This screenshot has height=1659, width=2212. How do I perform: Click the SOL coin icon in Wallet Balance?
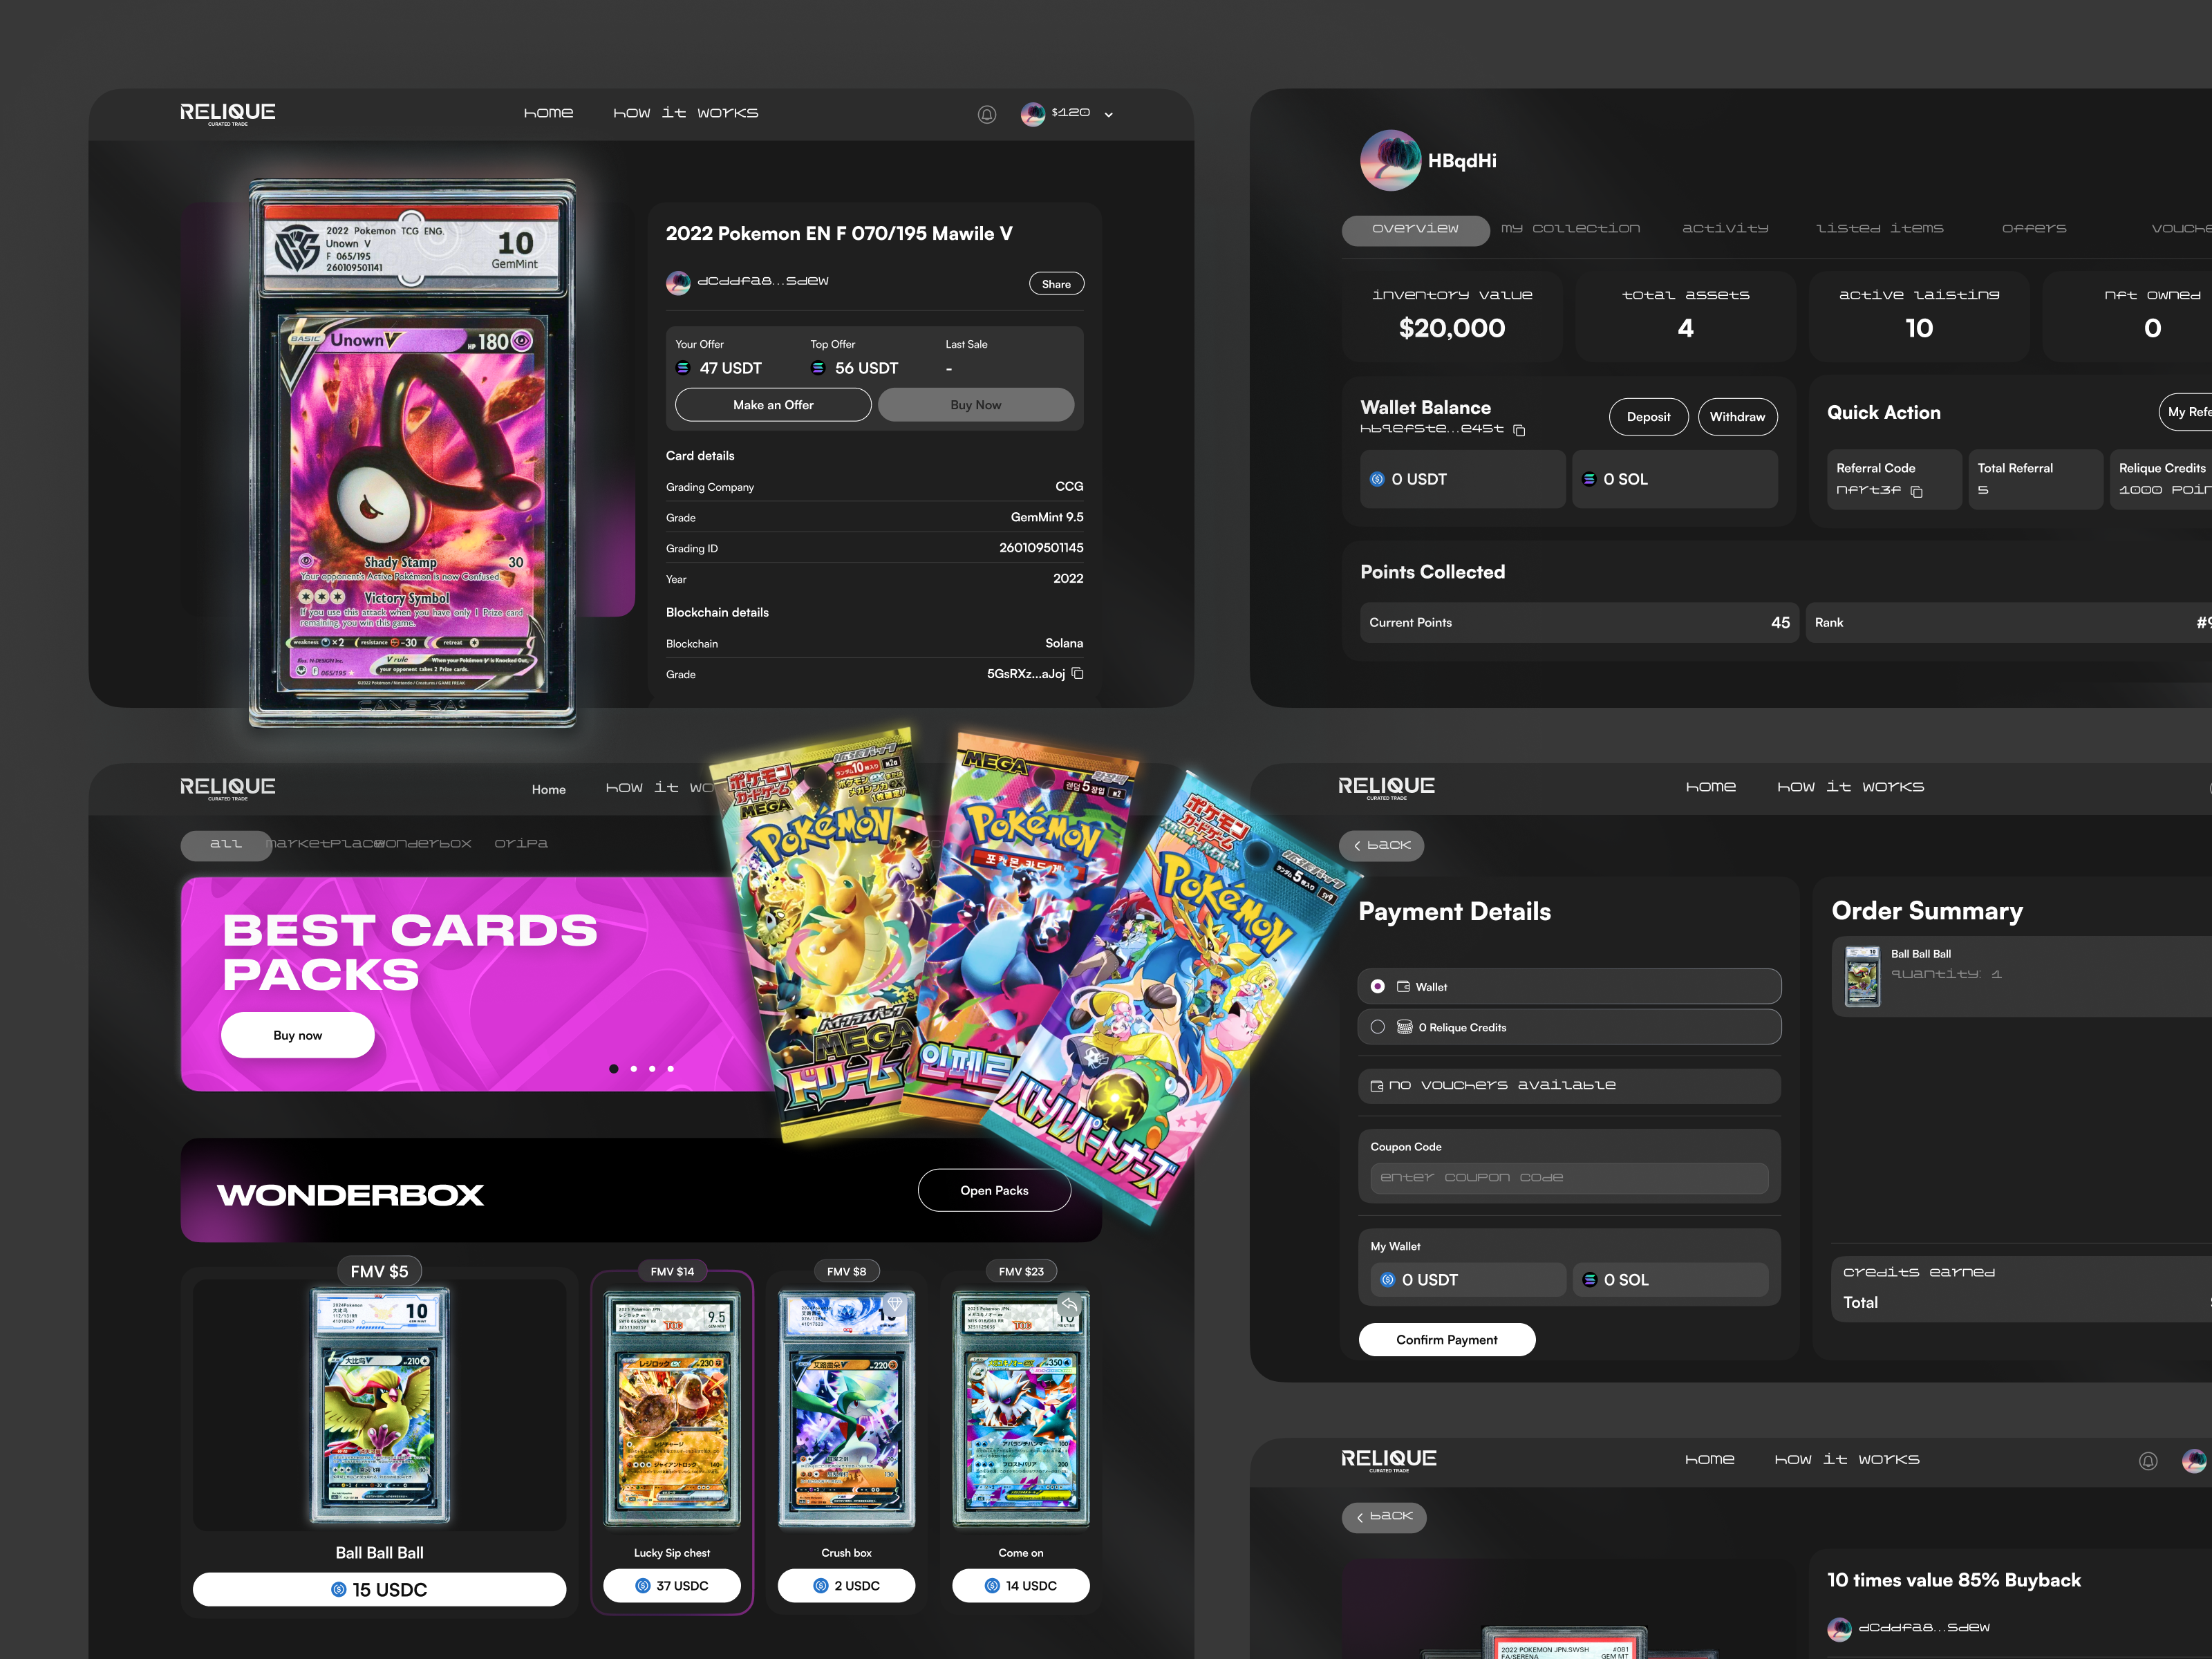pyautogui.click(x=1588, y=479)
